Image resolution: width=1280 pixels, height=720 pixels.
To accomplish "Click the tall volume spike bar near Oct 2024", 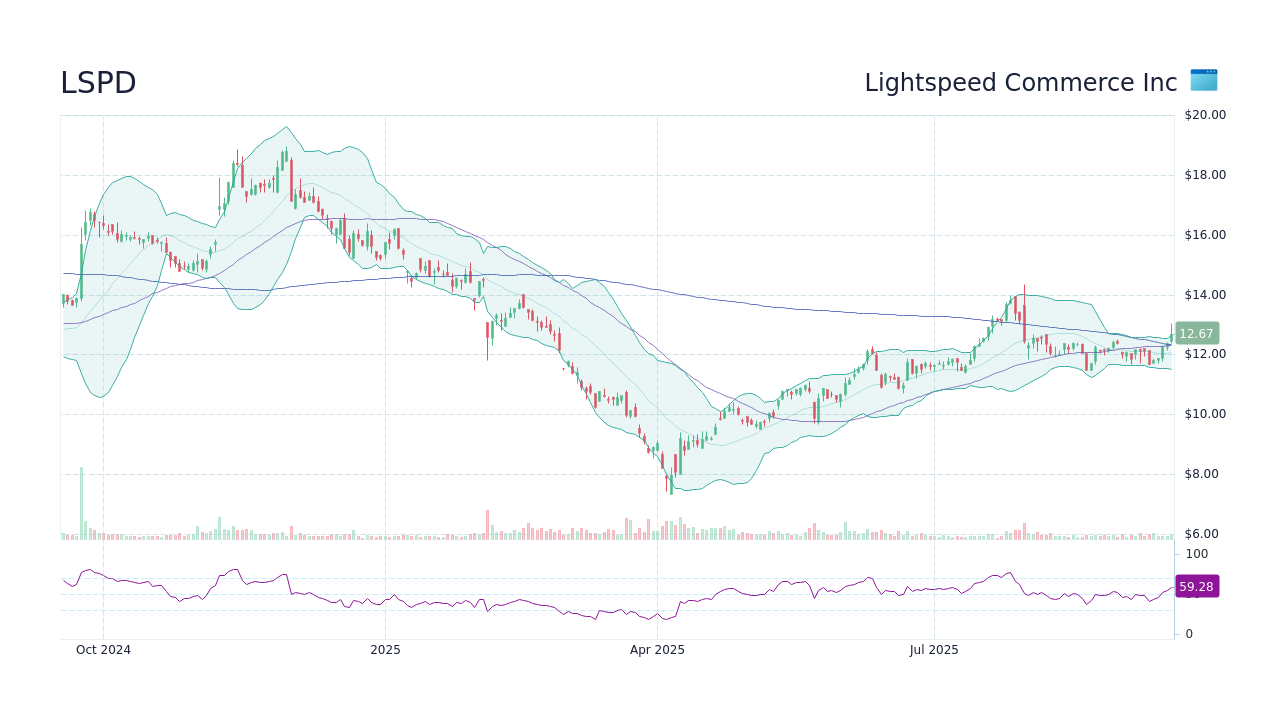I will pyautogui.click(x=82, y=503).
